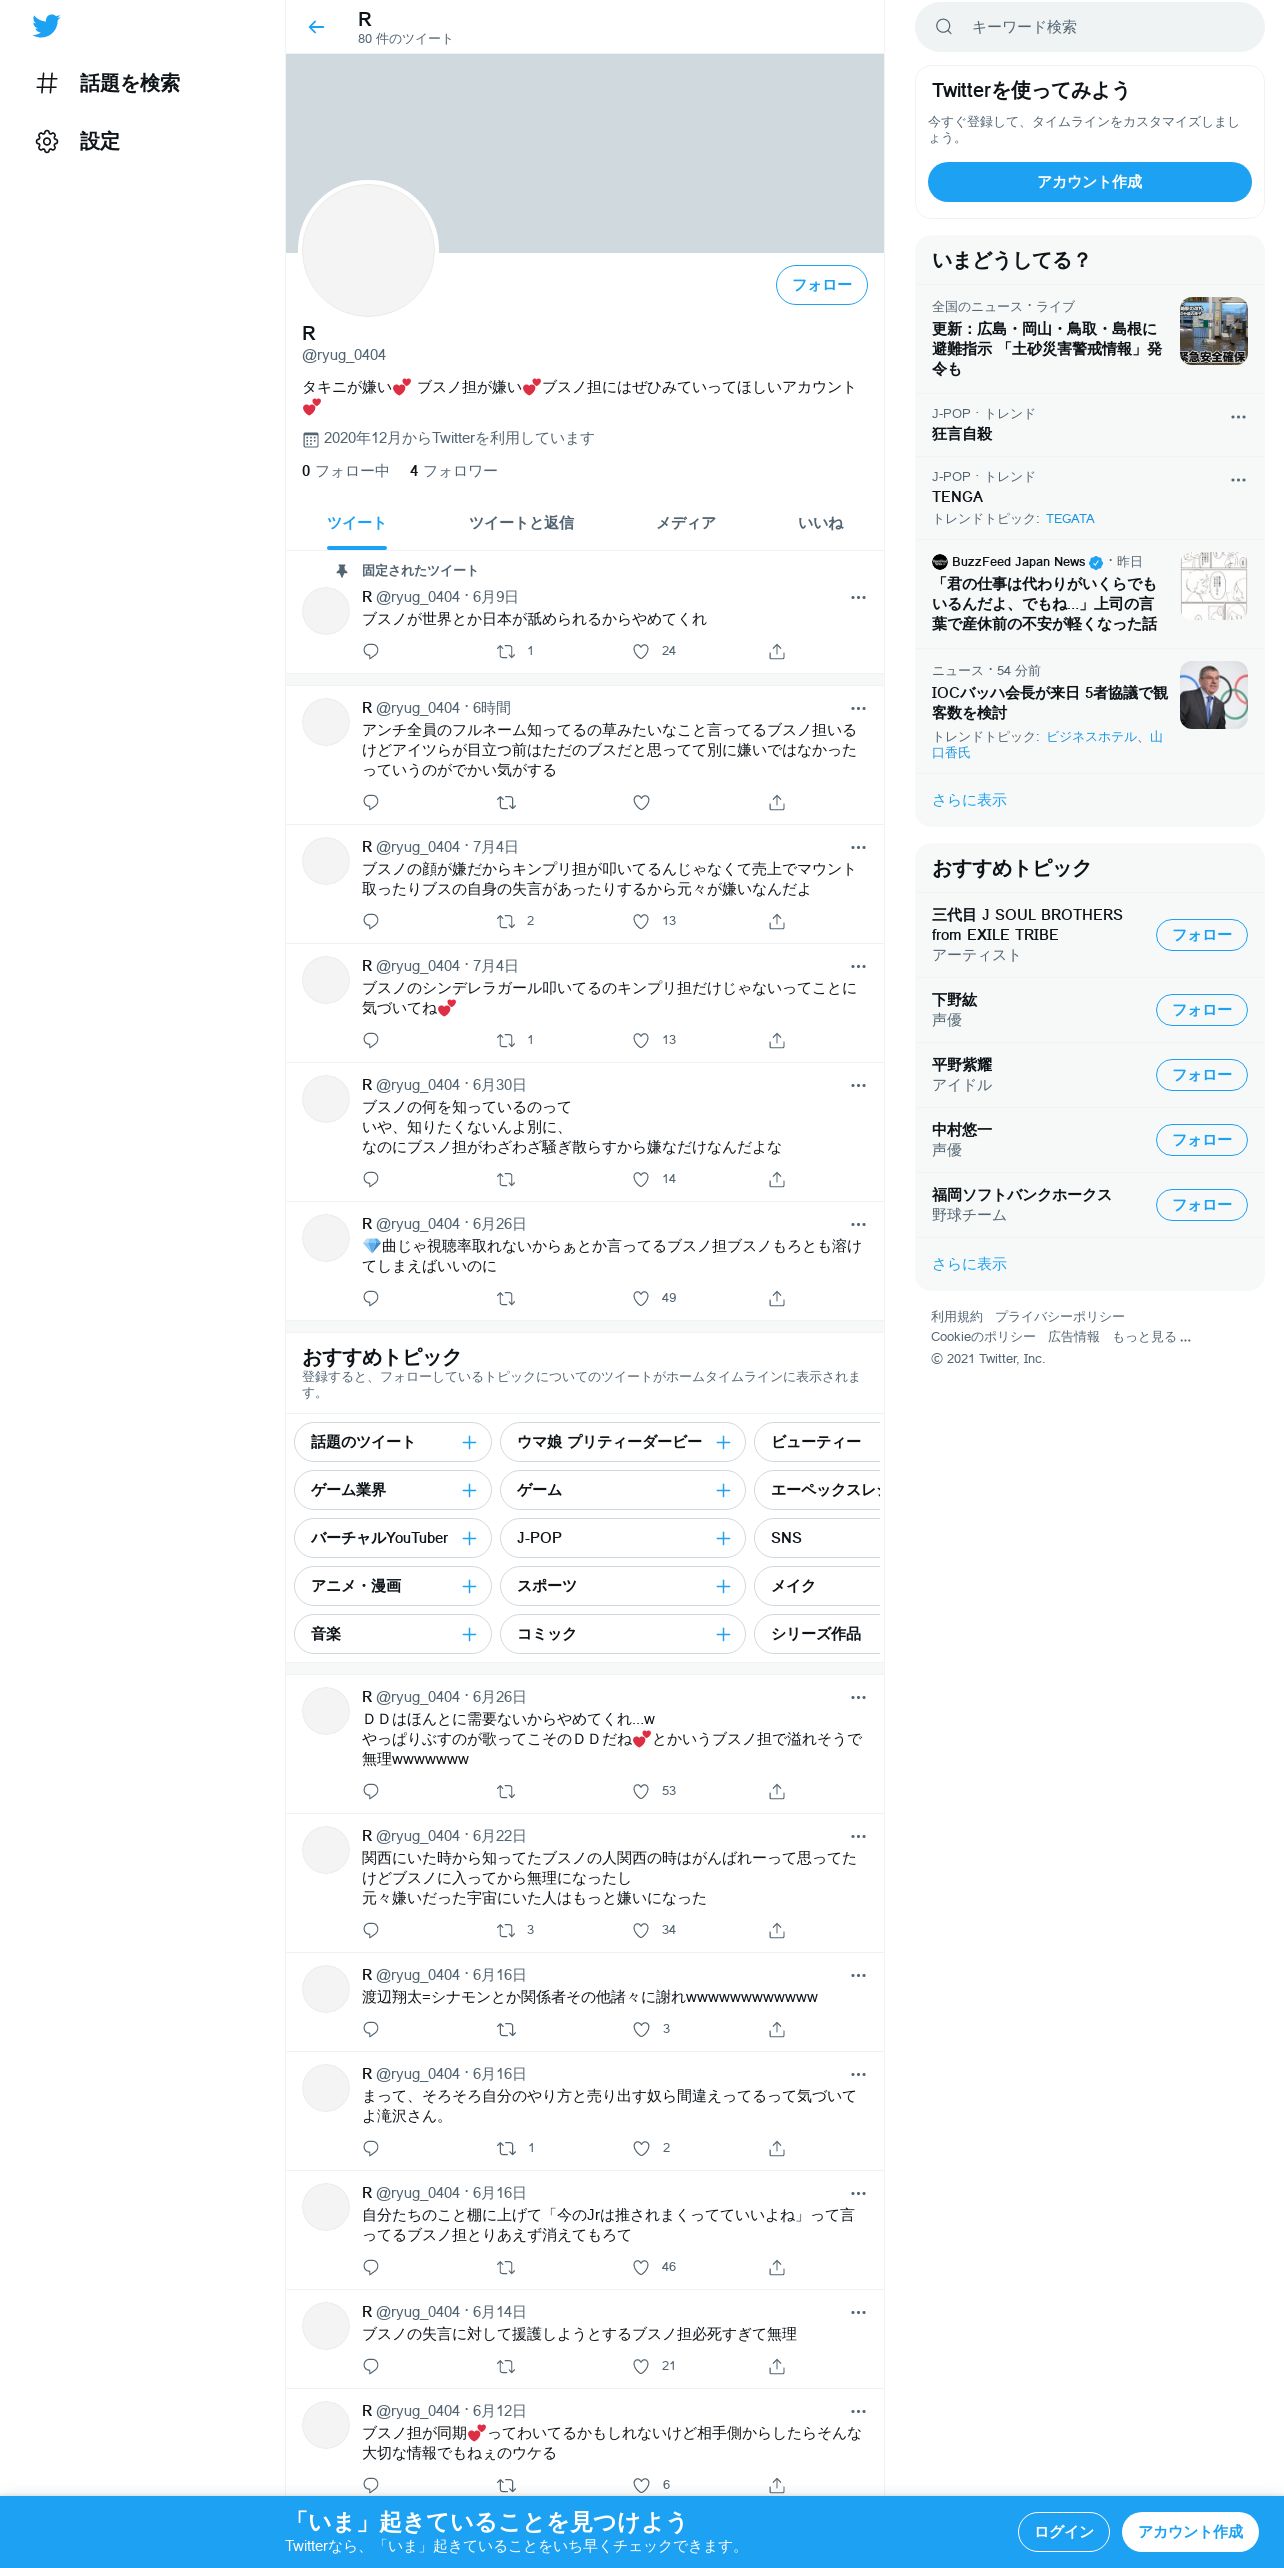The image size is (1284, 2568).
Task: Retweet the pinned 6月9日 tweet
Action: click(x=506, y=651)
